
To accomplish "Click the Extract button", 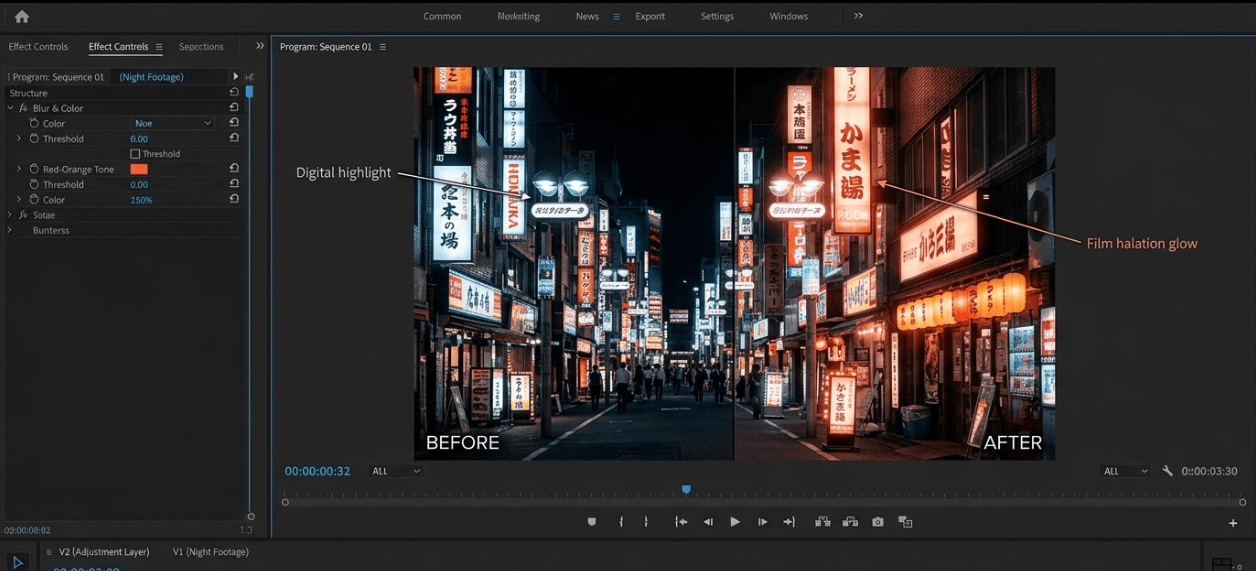I will (x=850, y=522).
